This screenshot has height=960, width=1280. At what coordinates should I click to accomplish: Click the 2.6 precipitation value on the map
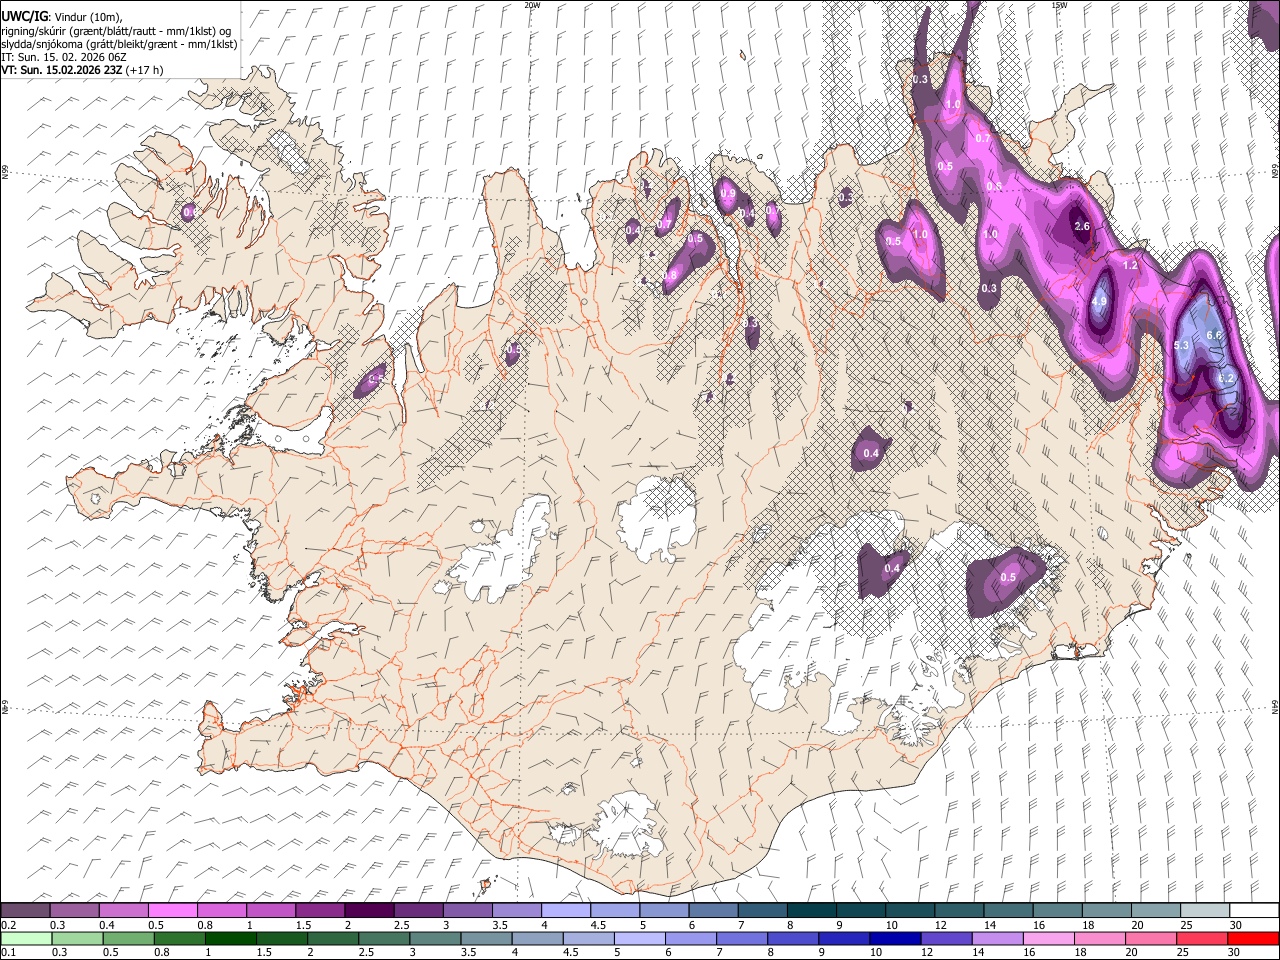click(1082, 226)
